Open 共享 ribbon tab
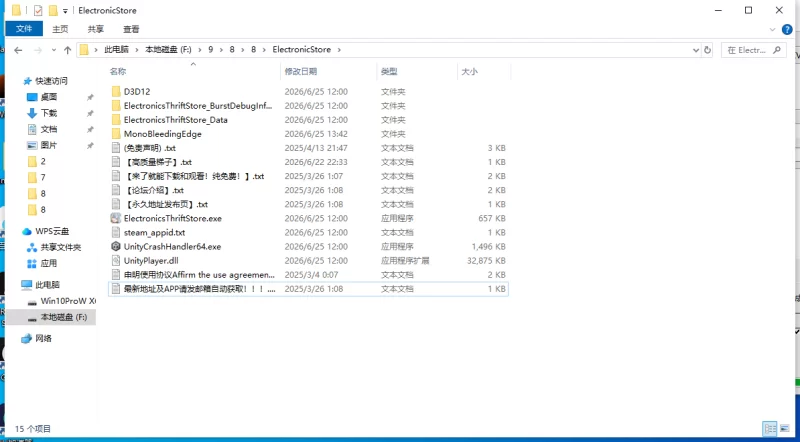The height and width of the screenshot is (442, 800). [x=95, y=29]
